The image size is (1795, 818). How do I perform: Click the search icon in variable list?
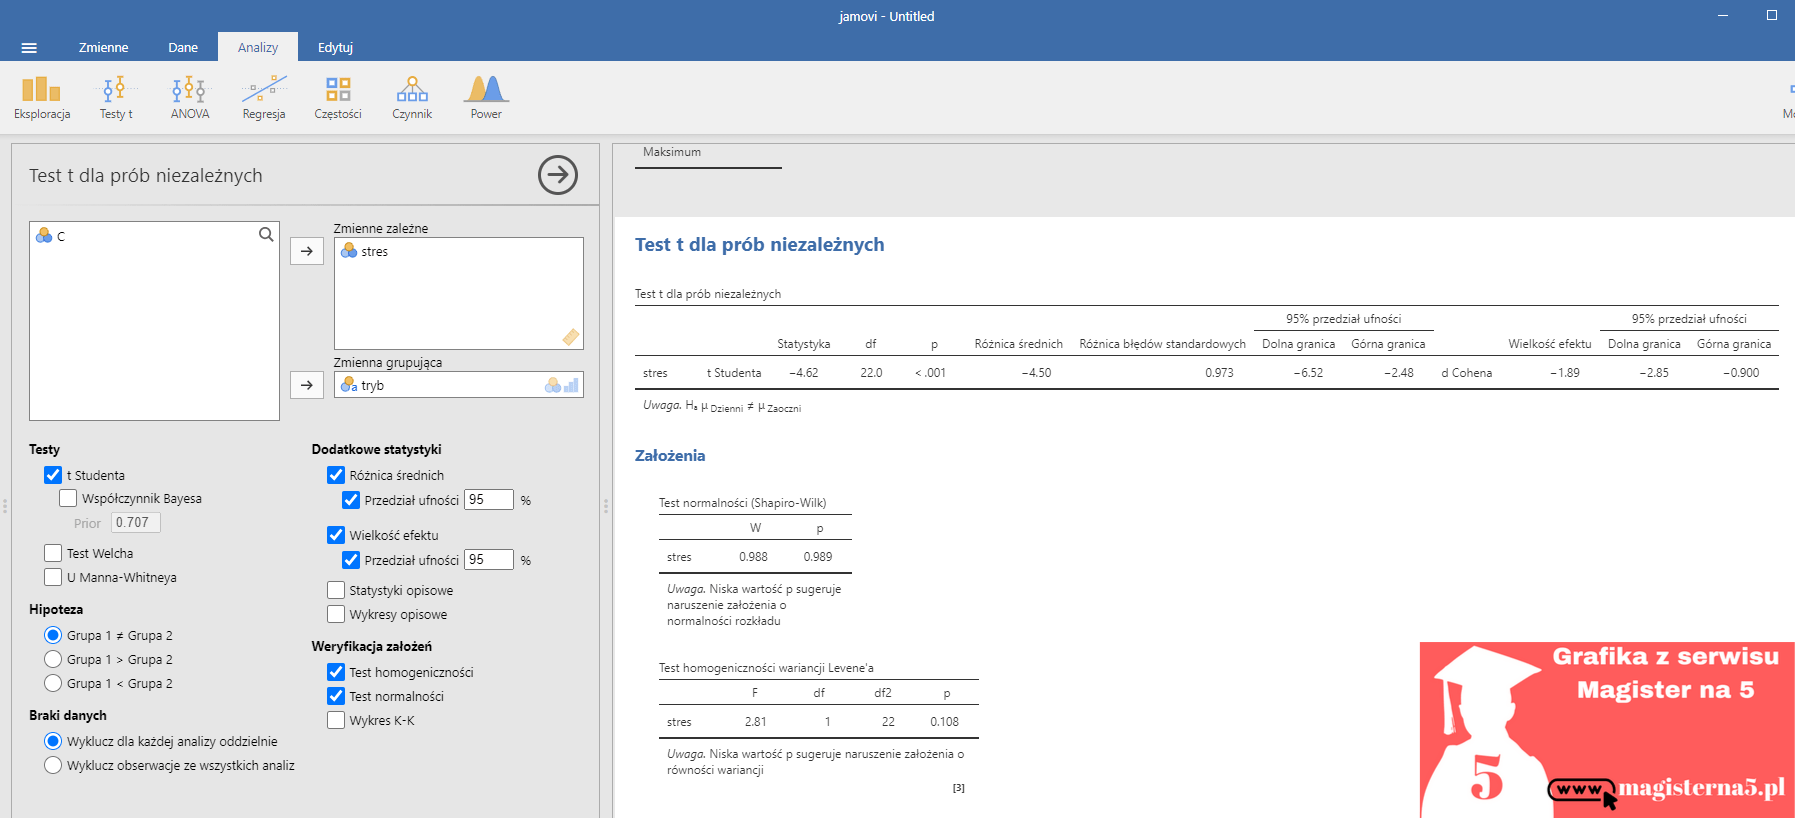(x=266, y=235)
